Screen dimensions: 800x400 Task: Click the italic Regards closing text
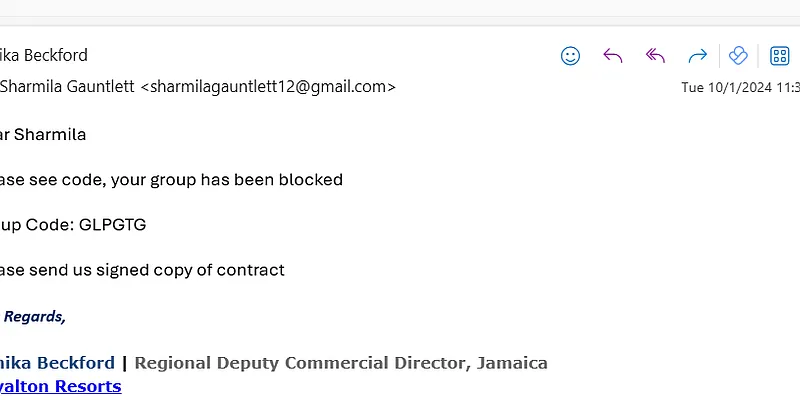[35, 317]
